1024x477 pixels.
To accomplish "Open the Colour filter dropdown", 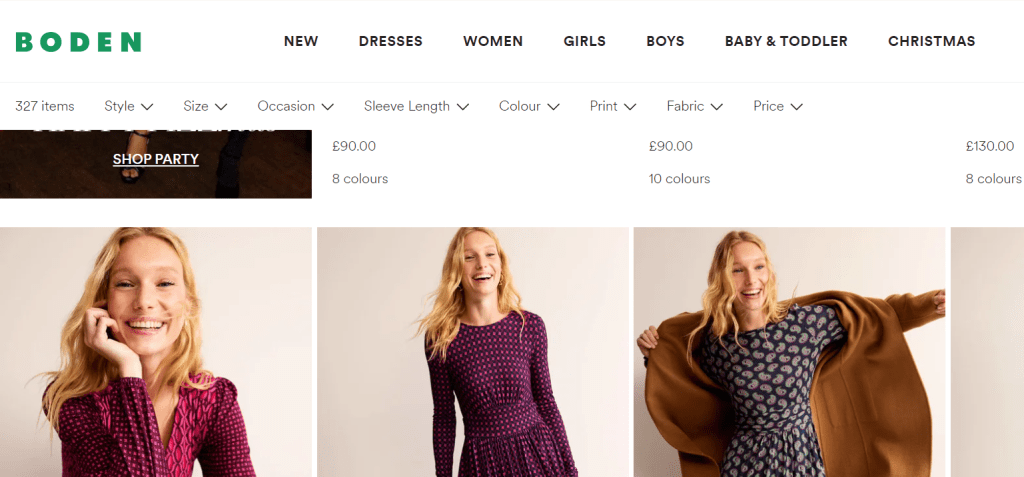I will (529, 106).
